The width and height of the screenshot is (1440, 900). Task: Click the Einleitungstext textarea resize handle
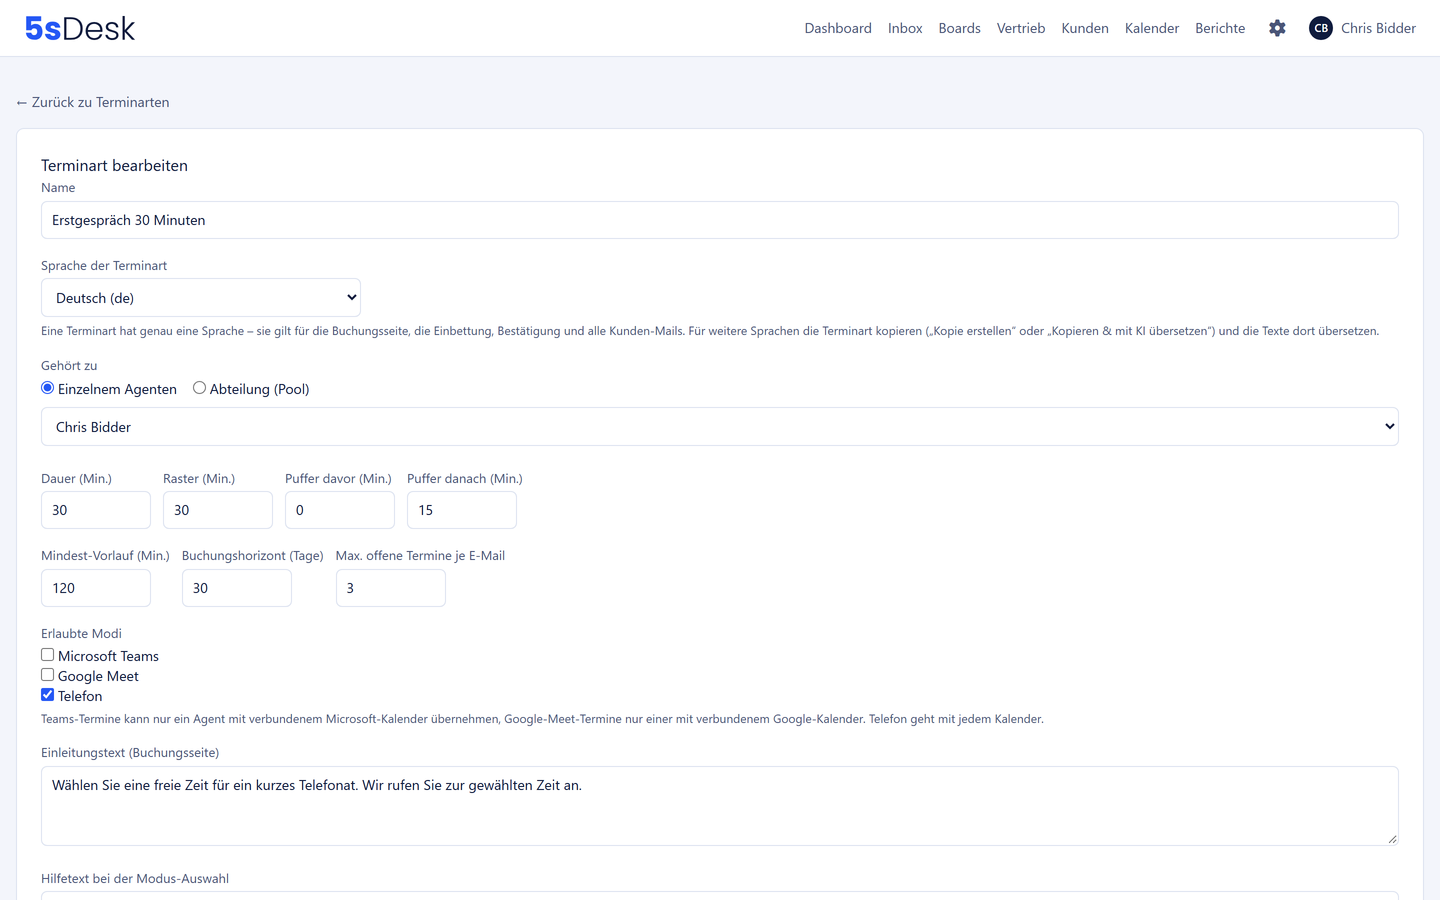[1392, 839]
